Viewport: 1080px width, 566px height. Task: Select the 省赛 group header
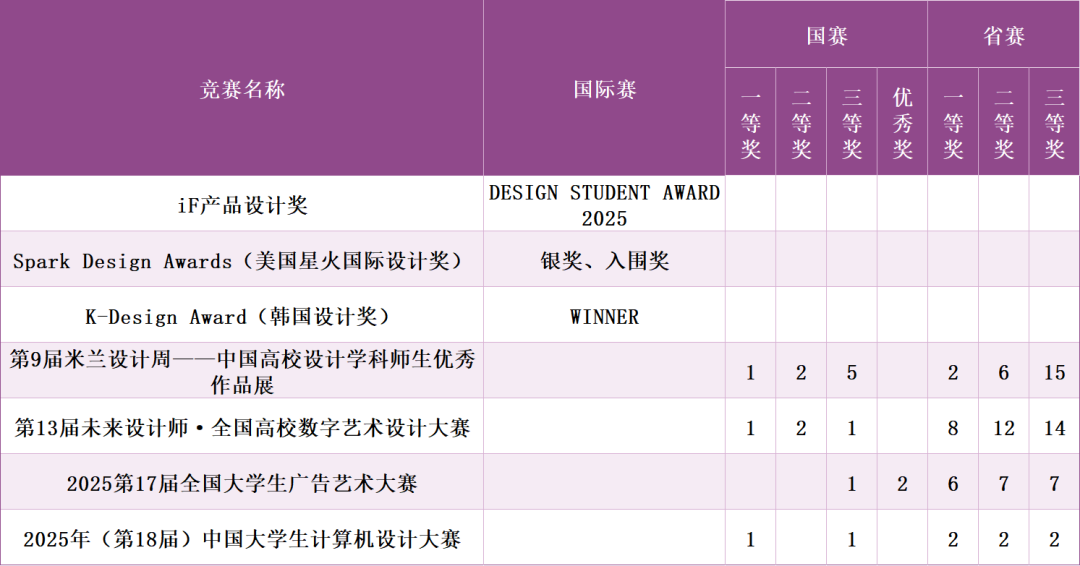(1003, 36)
